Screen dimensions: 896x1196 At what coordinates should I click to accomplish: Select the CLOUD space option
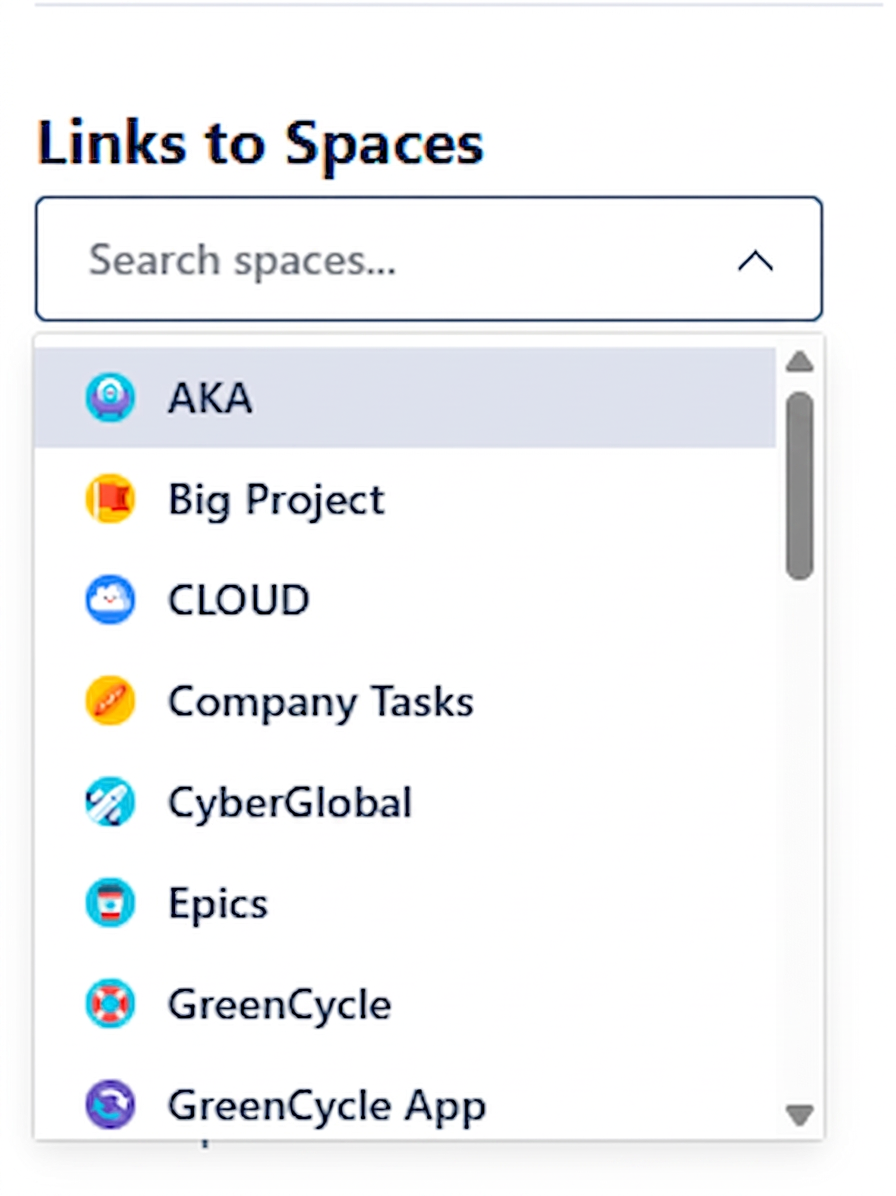pos(405,600)
